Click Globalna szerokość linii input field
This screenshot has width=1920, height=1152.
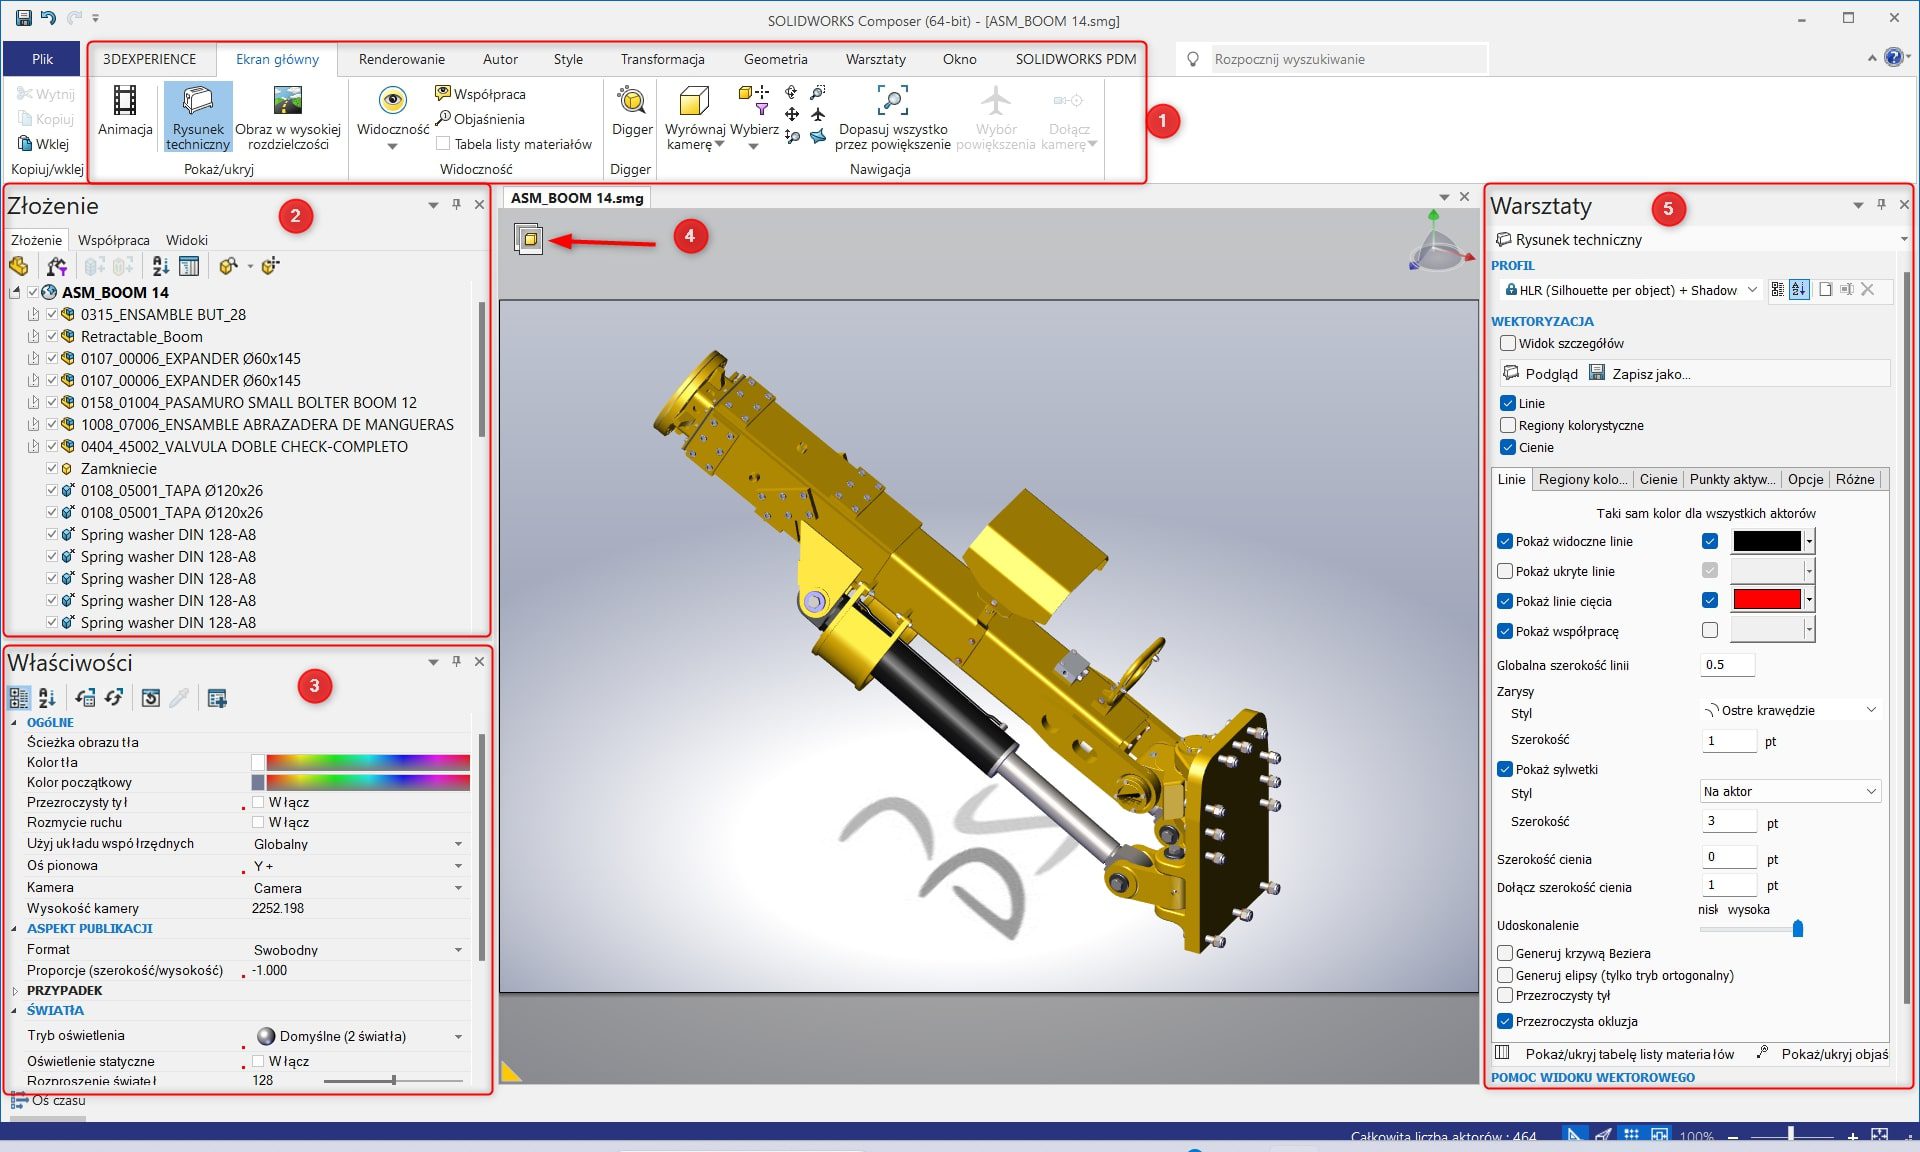coord(1727,664)
